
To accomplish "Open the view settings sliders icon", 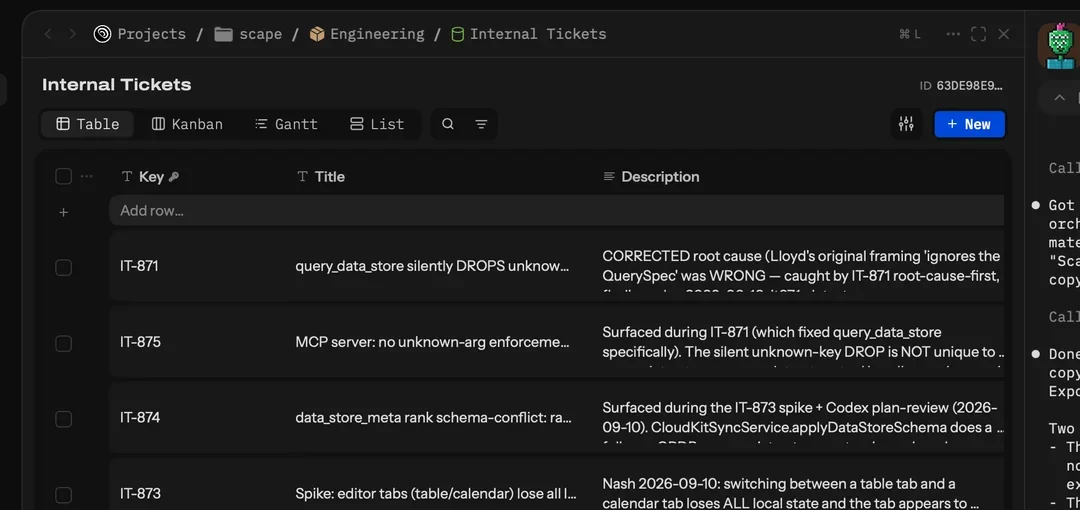I will (906, 124).
